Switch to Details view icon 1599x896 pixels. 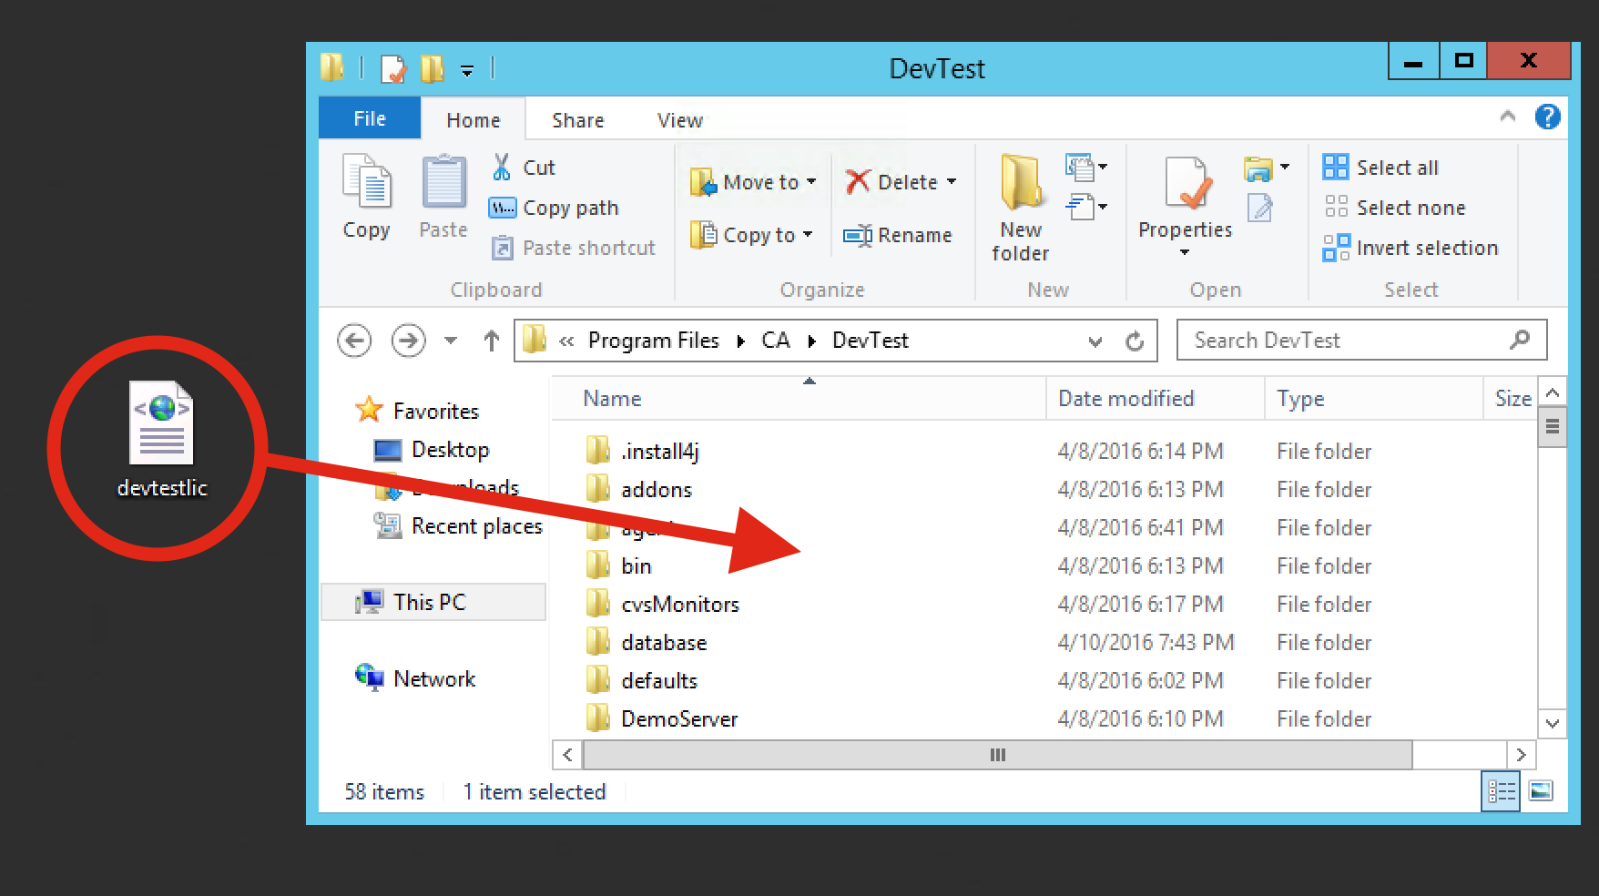[1501, 792]
